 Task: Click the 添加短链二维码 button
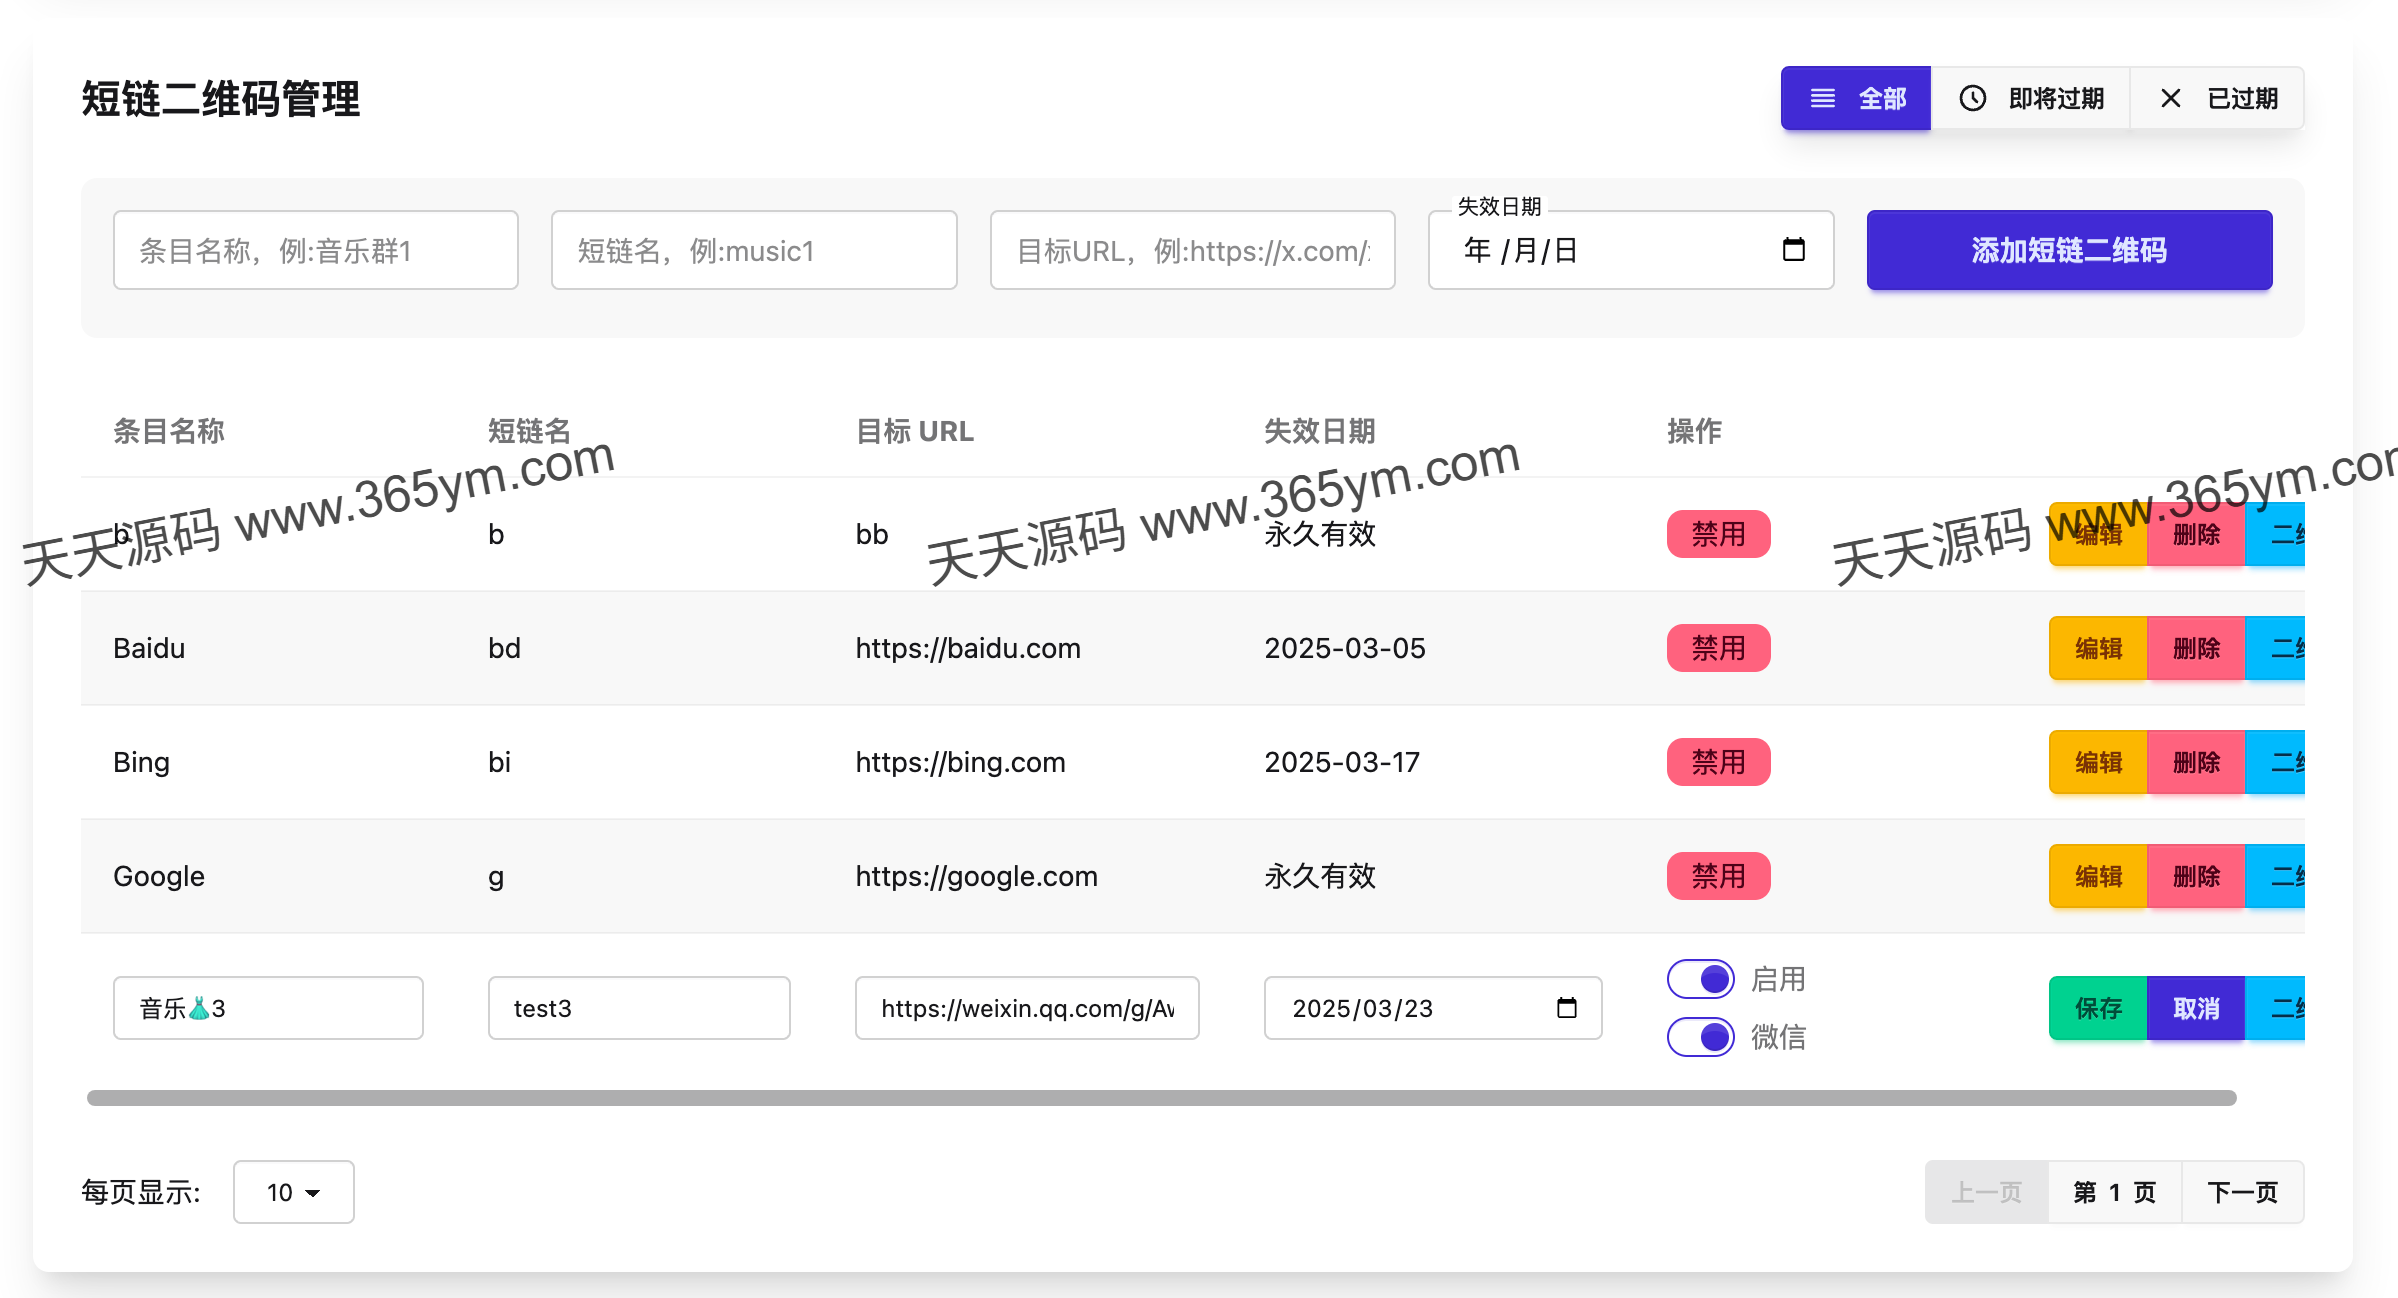tap(2068, 250)
